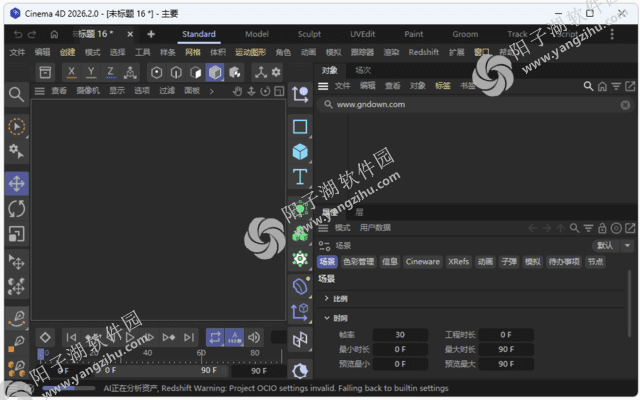Open the search magnifier in left toolbar
The height and width of the screenshot is (400, 640).
point(16,94)
